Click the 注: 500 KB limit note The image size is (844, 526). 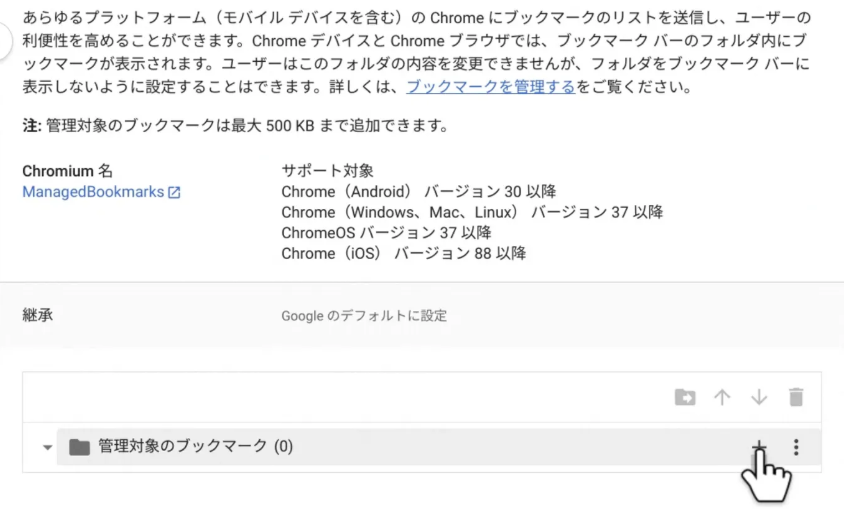pyautogui.click(x=234, y=127)
